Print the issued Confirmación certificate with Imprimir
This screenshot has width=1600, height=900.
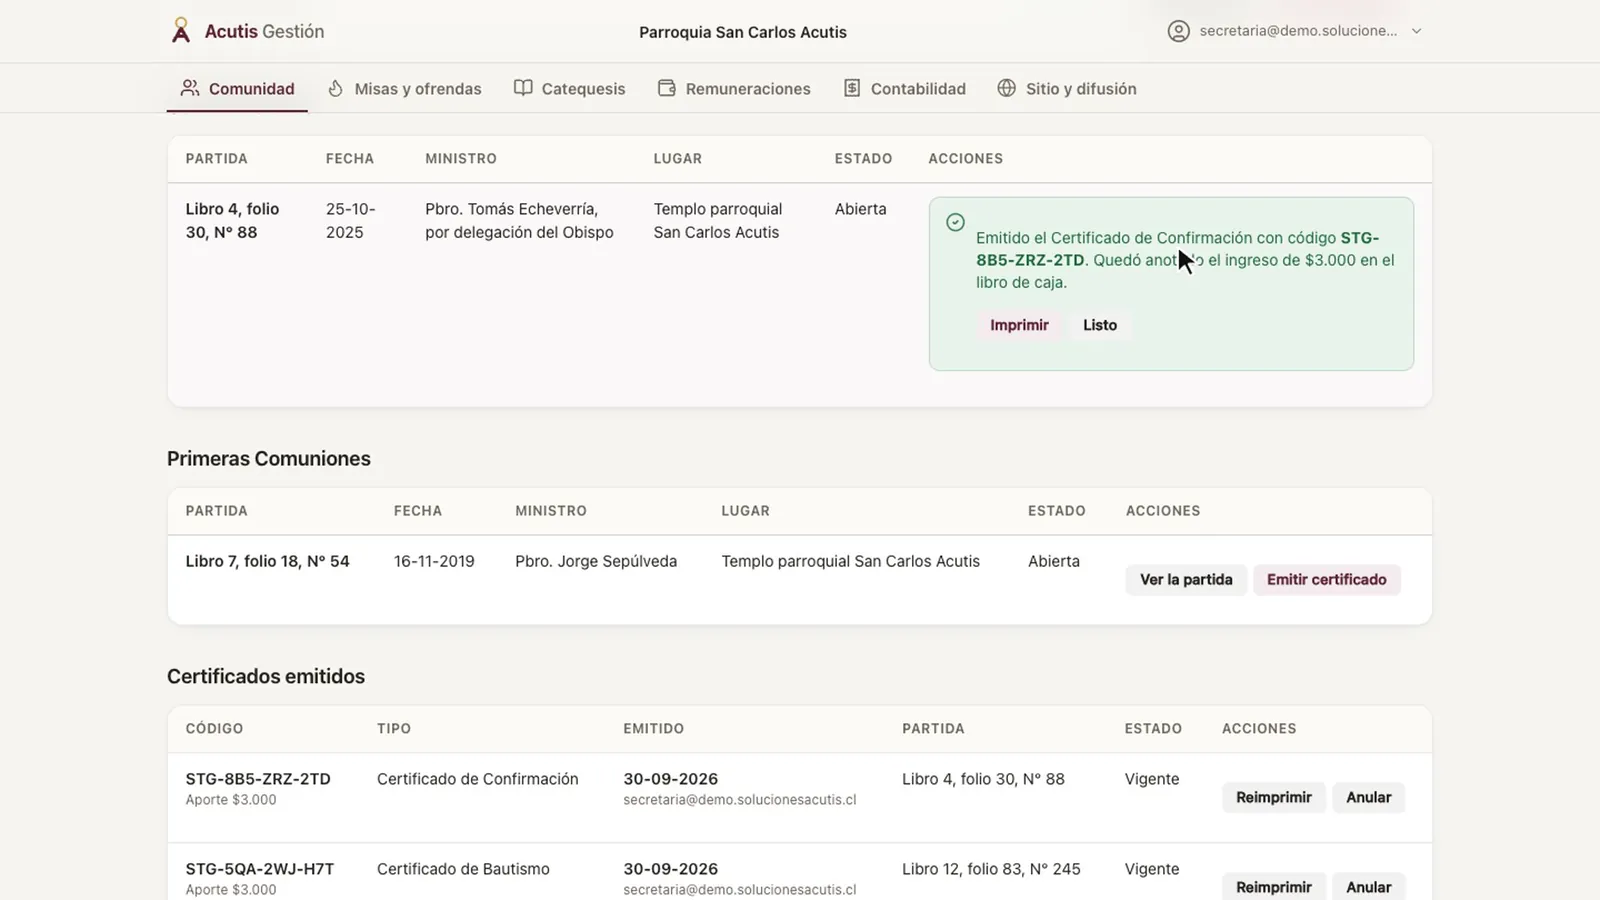1019,325
